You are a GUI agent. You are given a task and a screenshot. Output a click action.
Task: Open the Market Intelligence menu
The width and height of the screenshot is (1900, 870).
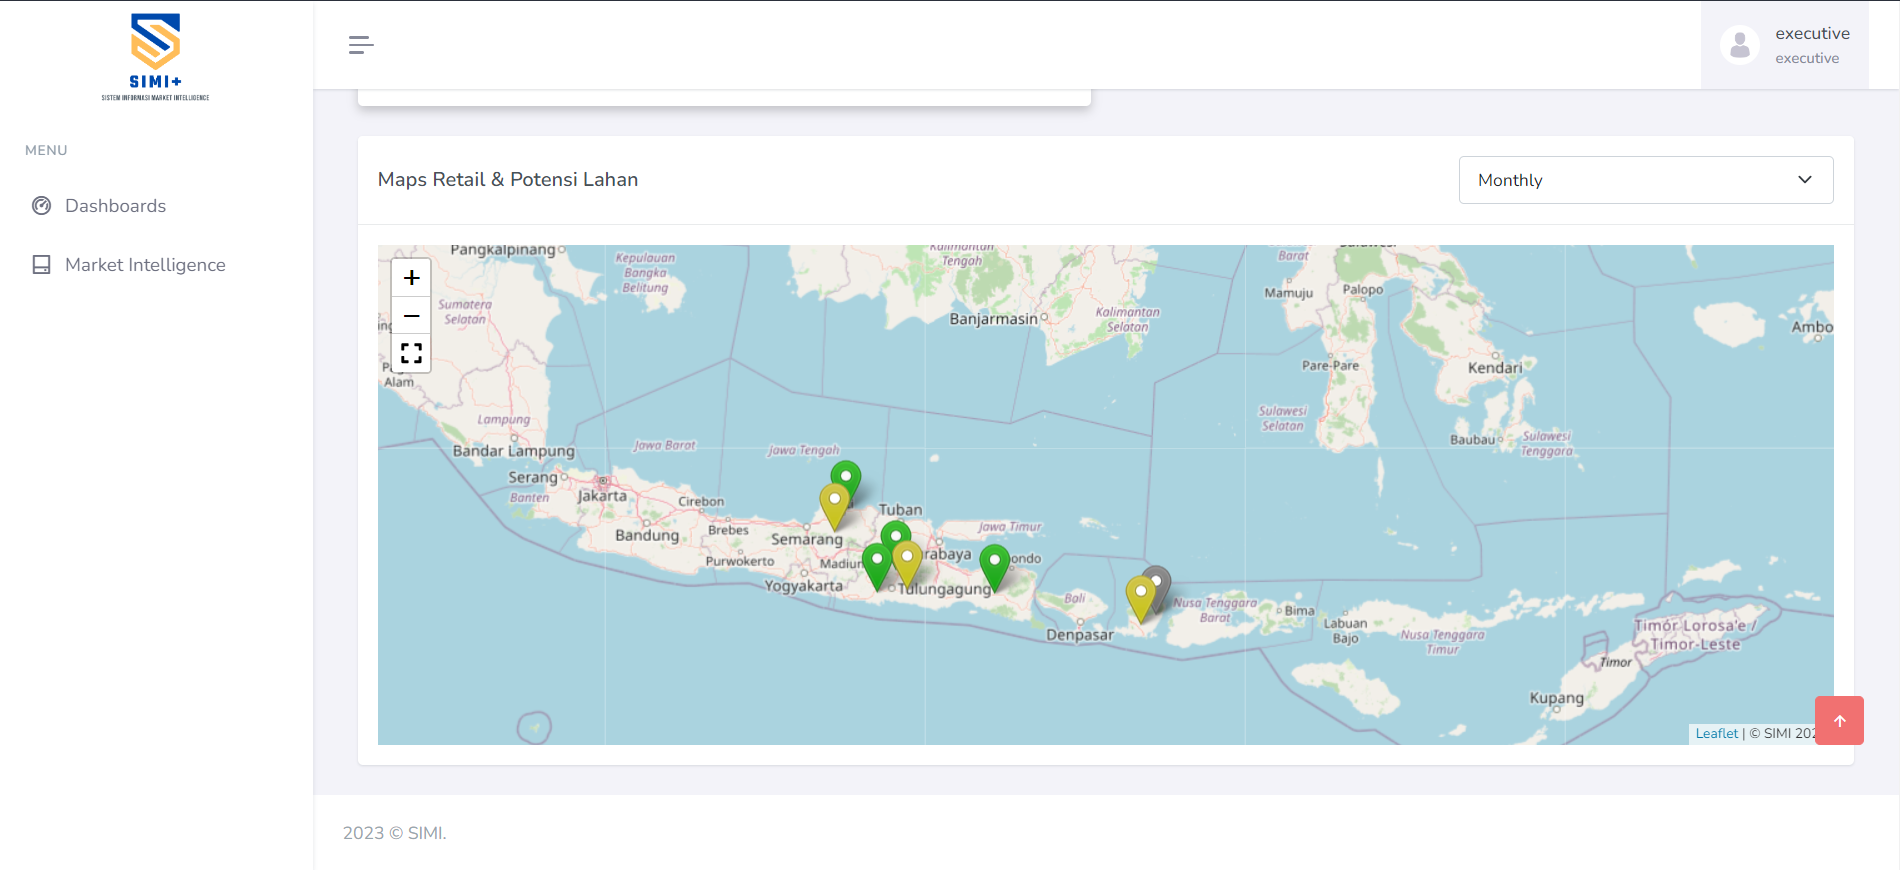145,265
